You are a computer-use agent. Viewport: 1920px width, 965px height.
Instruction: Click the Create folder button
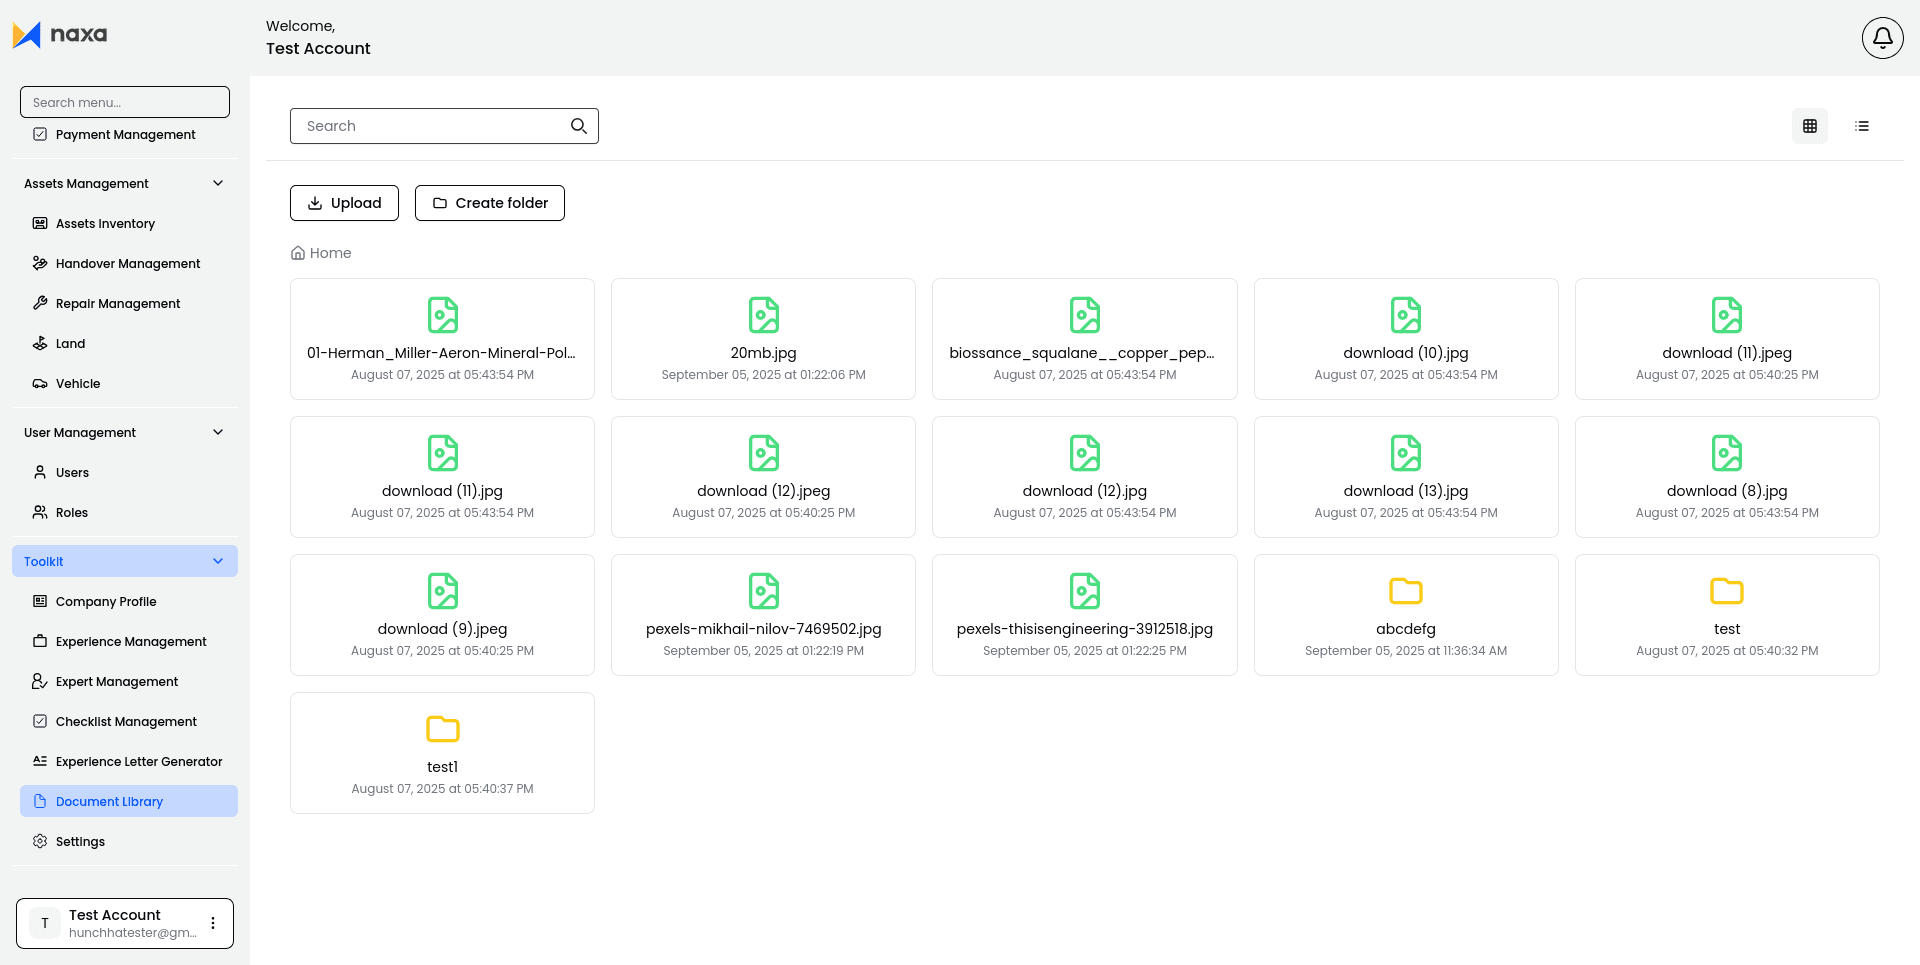click(489, 203)
